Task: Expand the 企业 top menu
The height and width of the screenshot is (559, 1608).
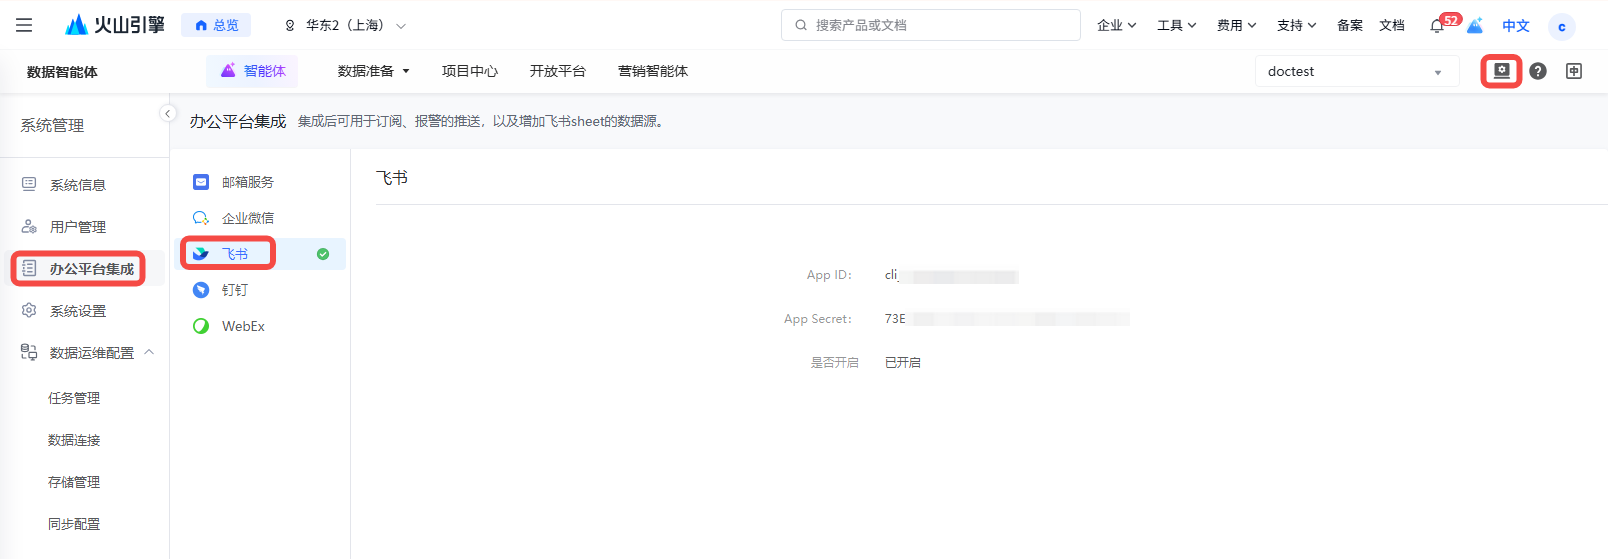Action: click(1116, 25)
